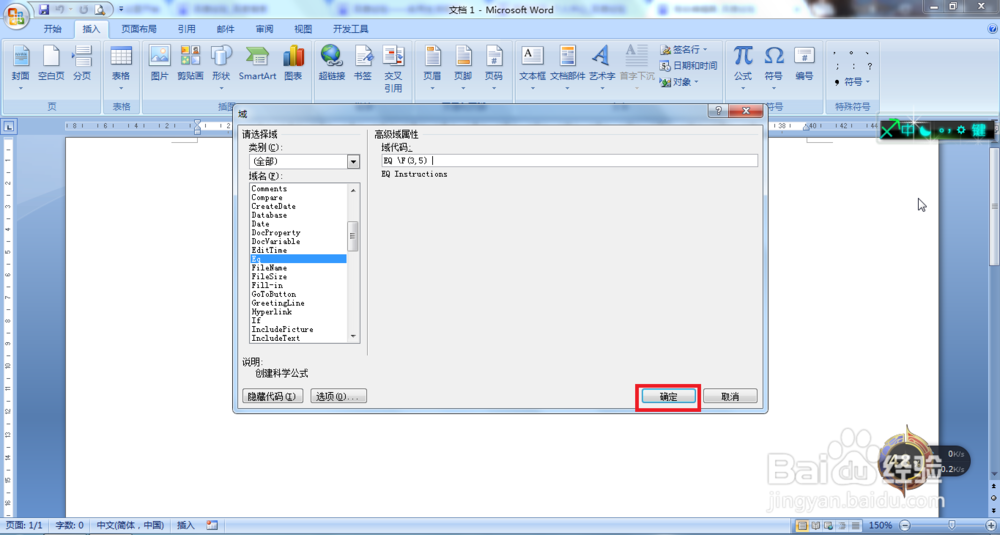Switch to Web Layout view button
Viewport: 1000px width, 535px height.
827,525
